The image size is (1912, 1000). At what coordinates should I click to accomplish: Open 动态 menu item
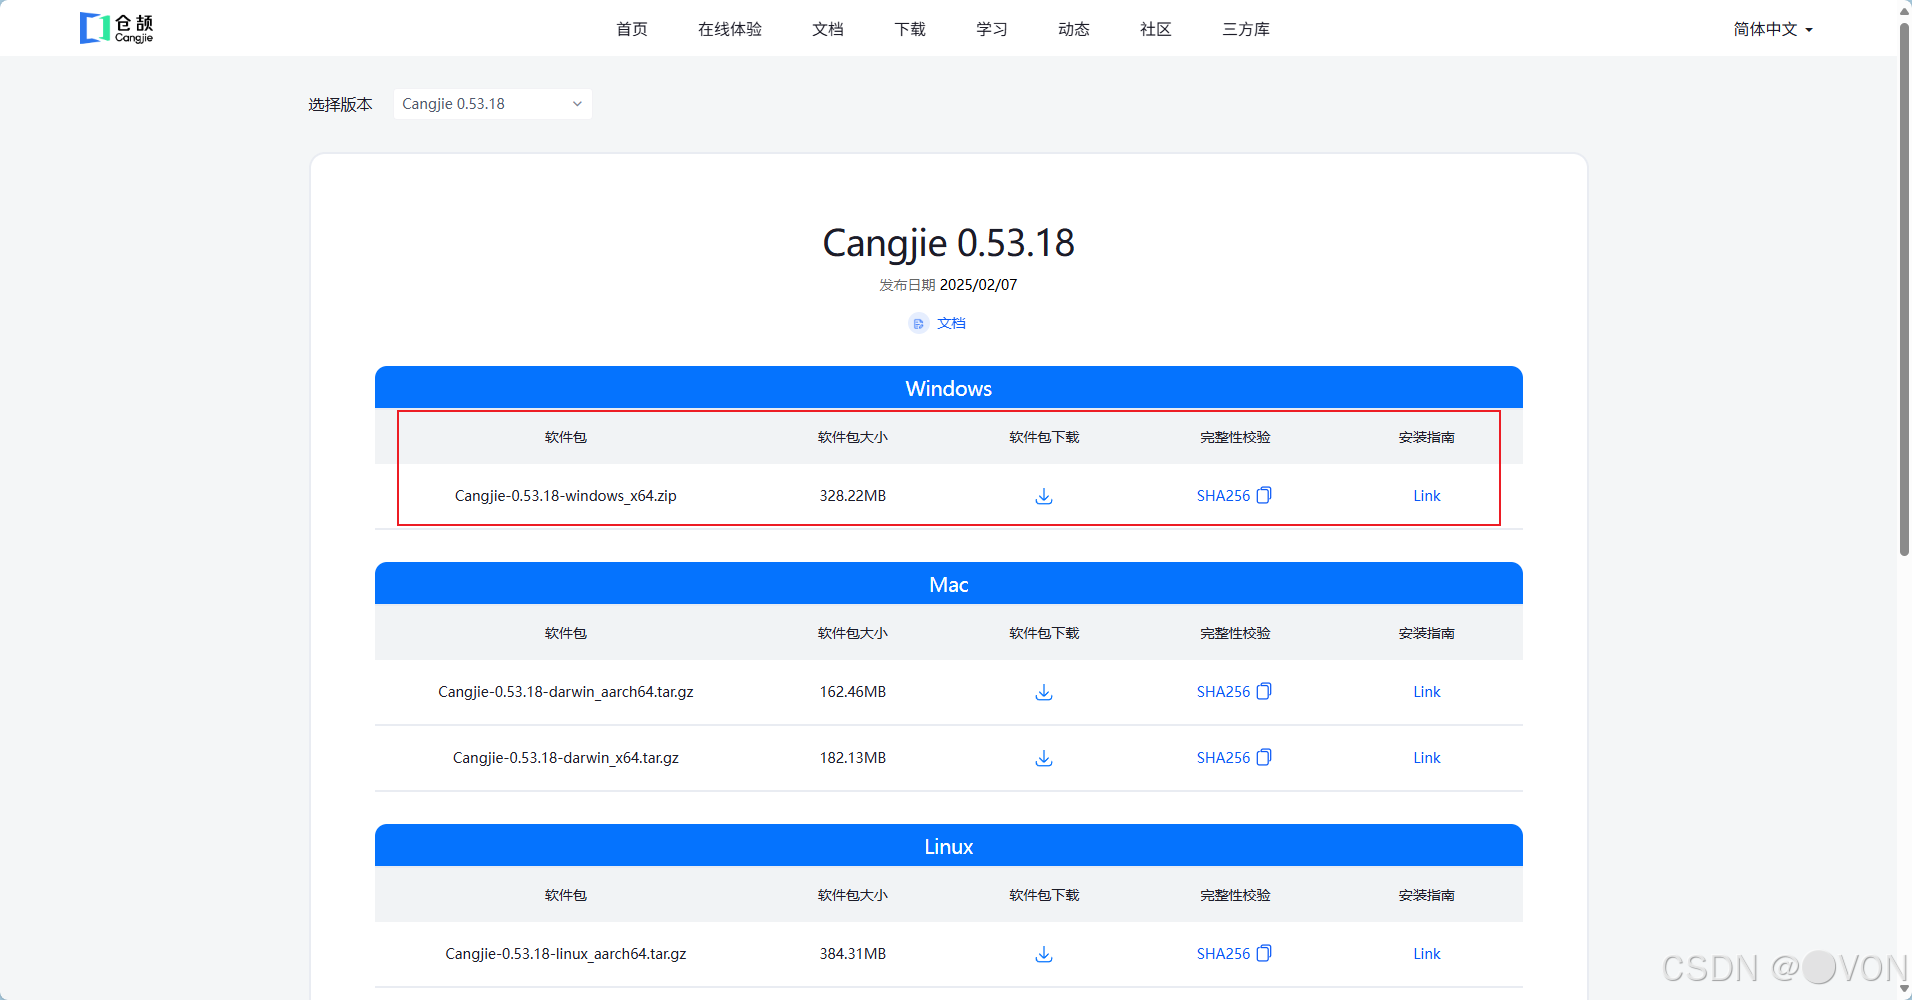click(x=1074, y=29)
